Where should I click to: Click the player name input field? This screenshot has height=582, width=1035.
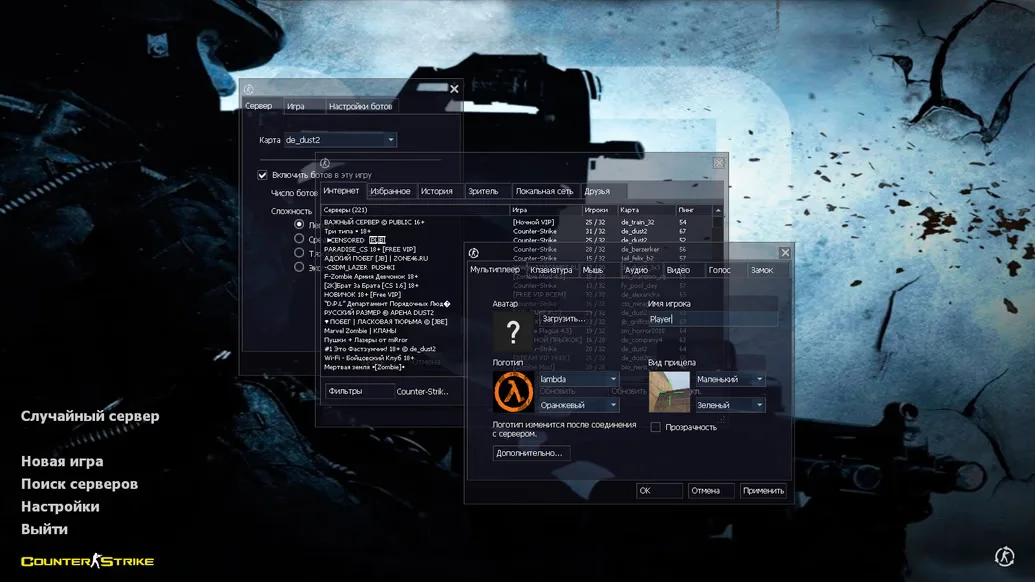pos(711,319)
